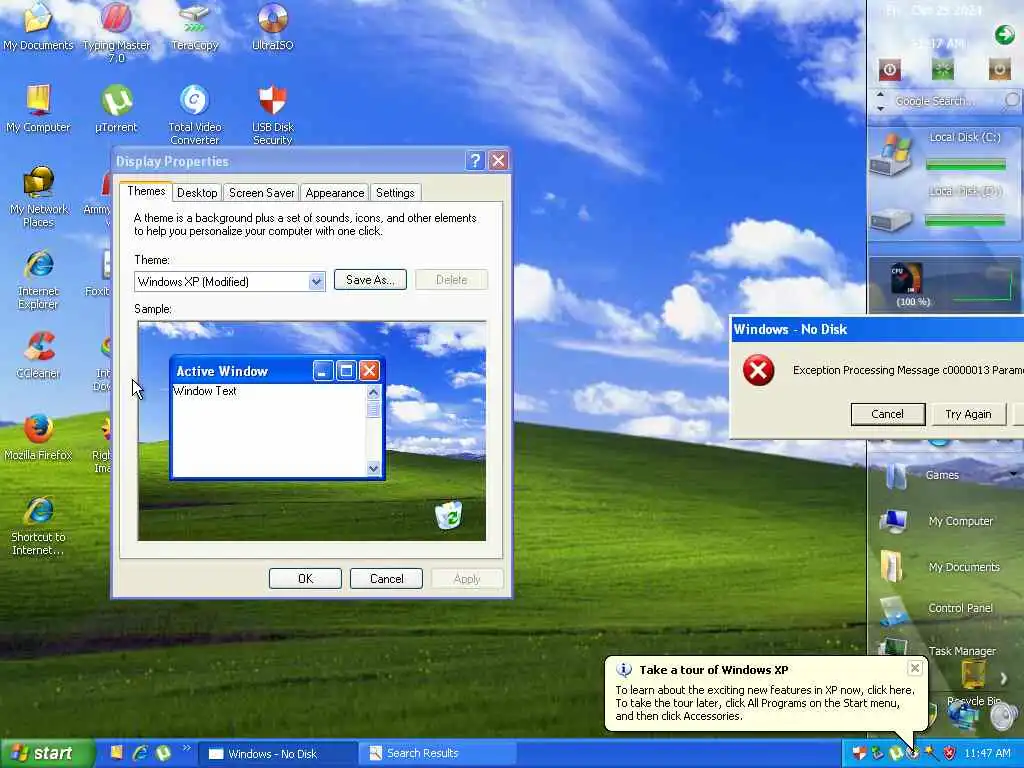
Task: Click brown restart icon in sidebar
Action: 999,69
